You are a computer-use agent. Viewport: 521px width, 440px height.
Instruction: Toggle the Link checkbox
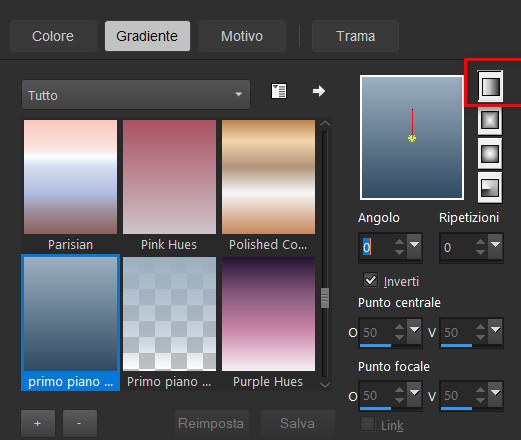tap(368, 424)
